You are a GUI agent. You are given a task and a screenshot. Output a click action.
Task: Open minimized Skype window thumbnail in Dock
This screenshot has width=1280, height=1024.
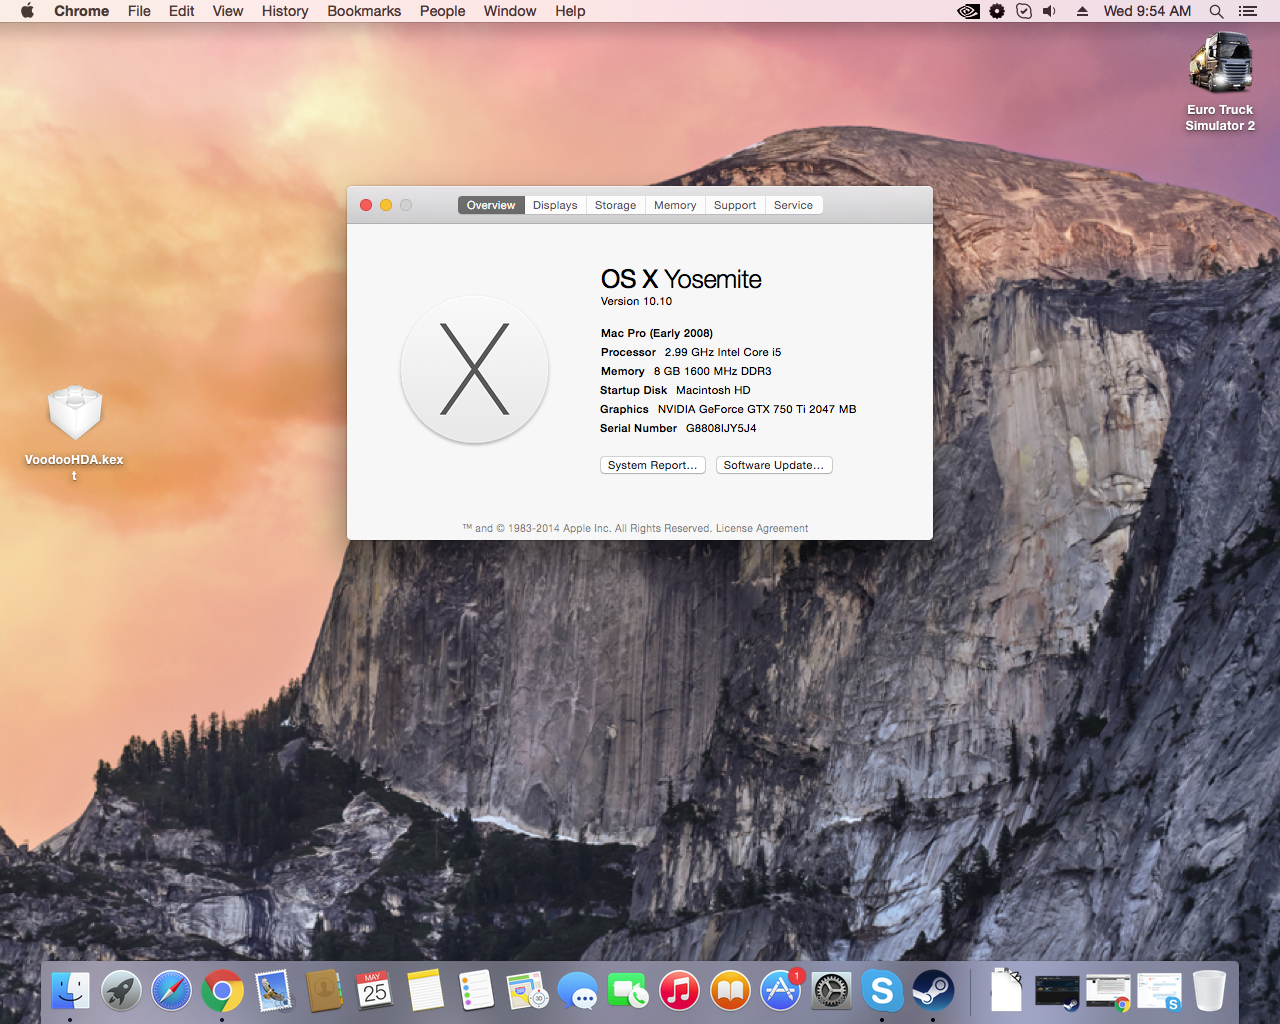[1159, 991]
